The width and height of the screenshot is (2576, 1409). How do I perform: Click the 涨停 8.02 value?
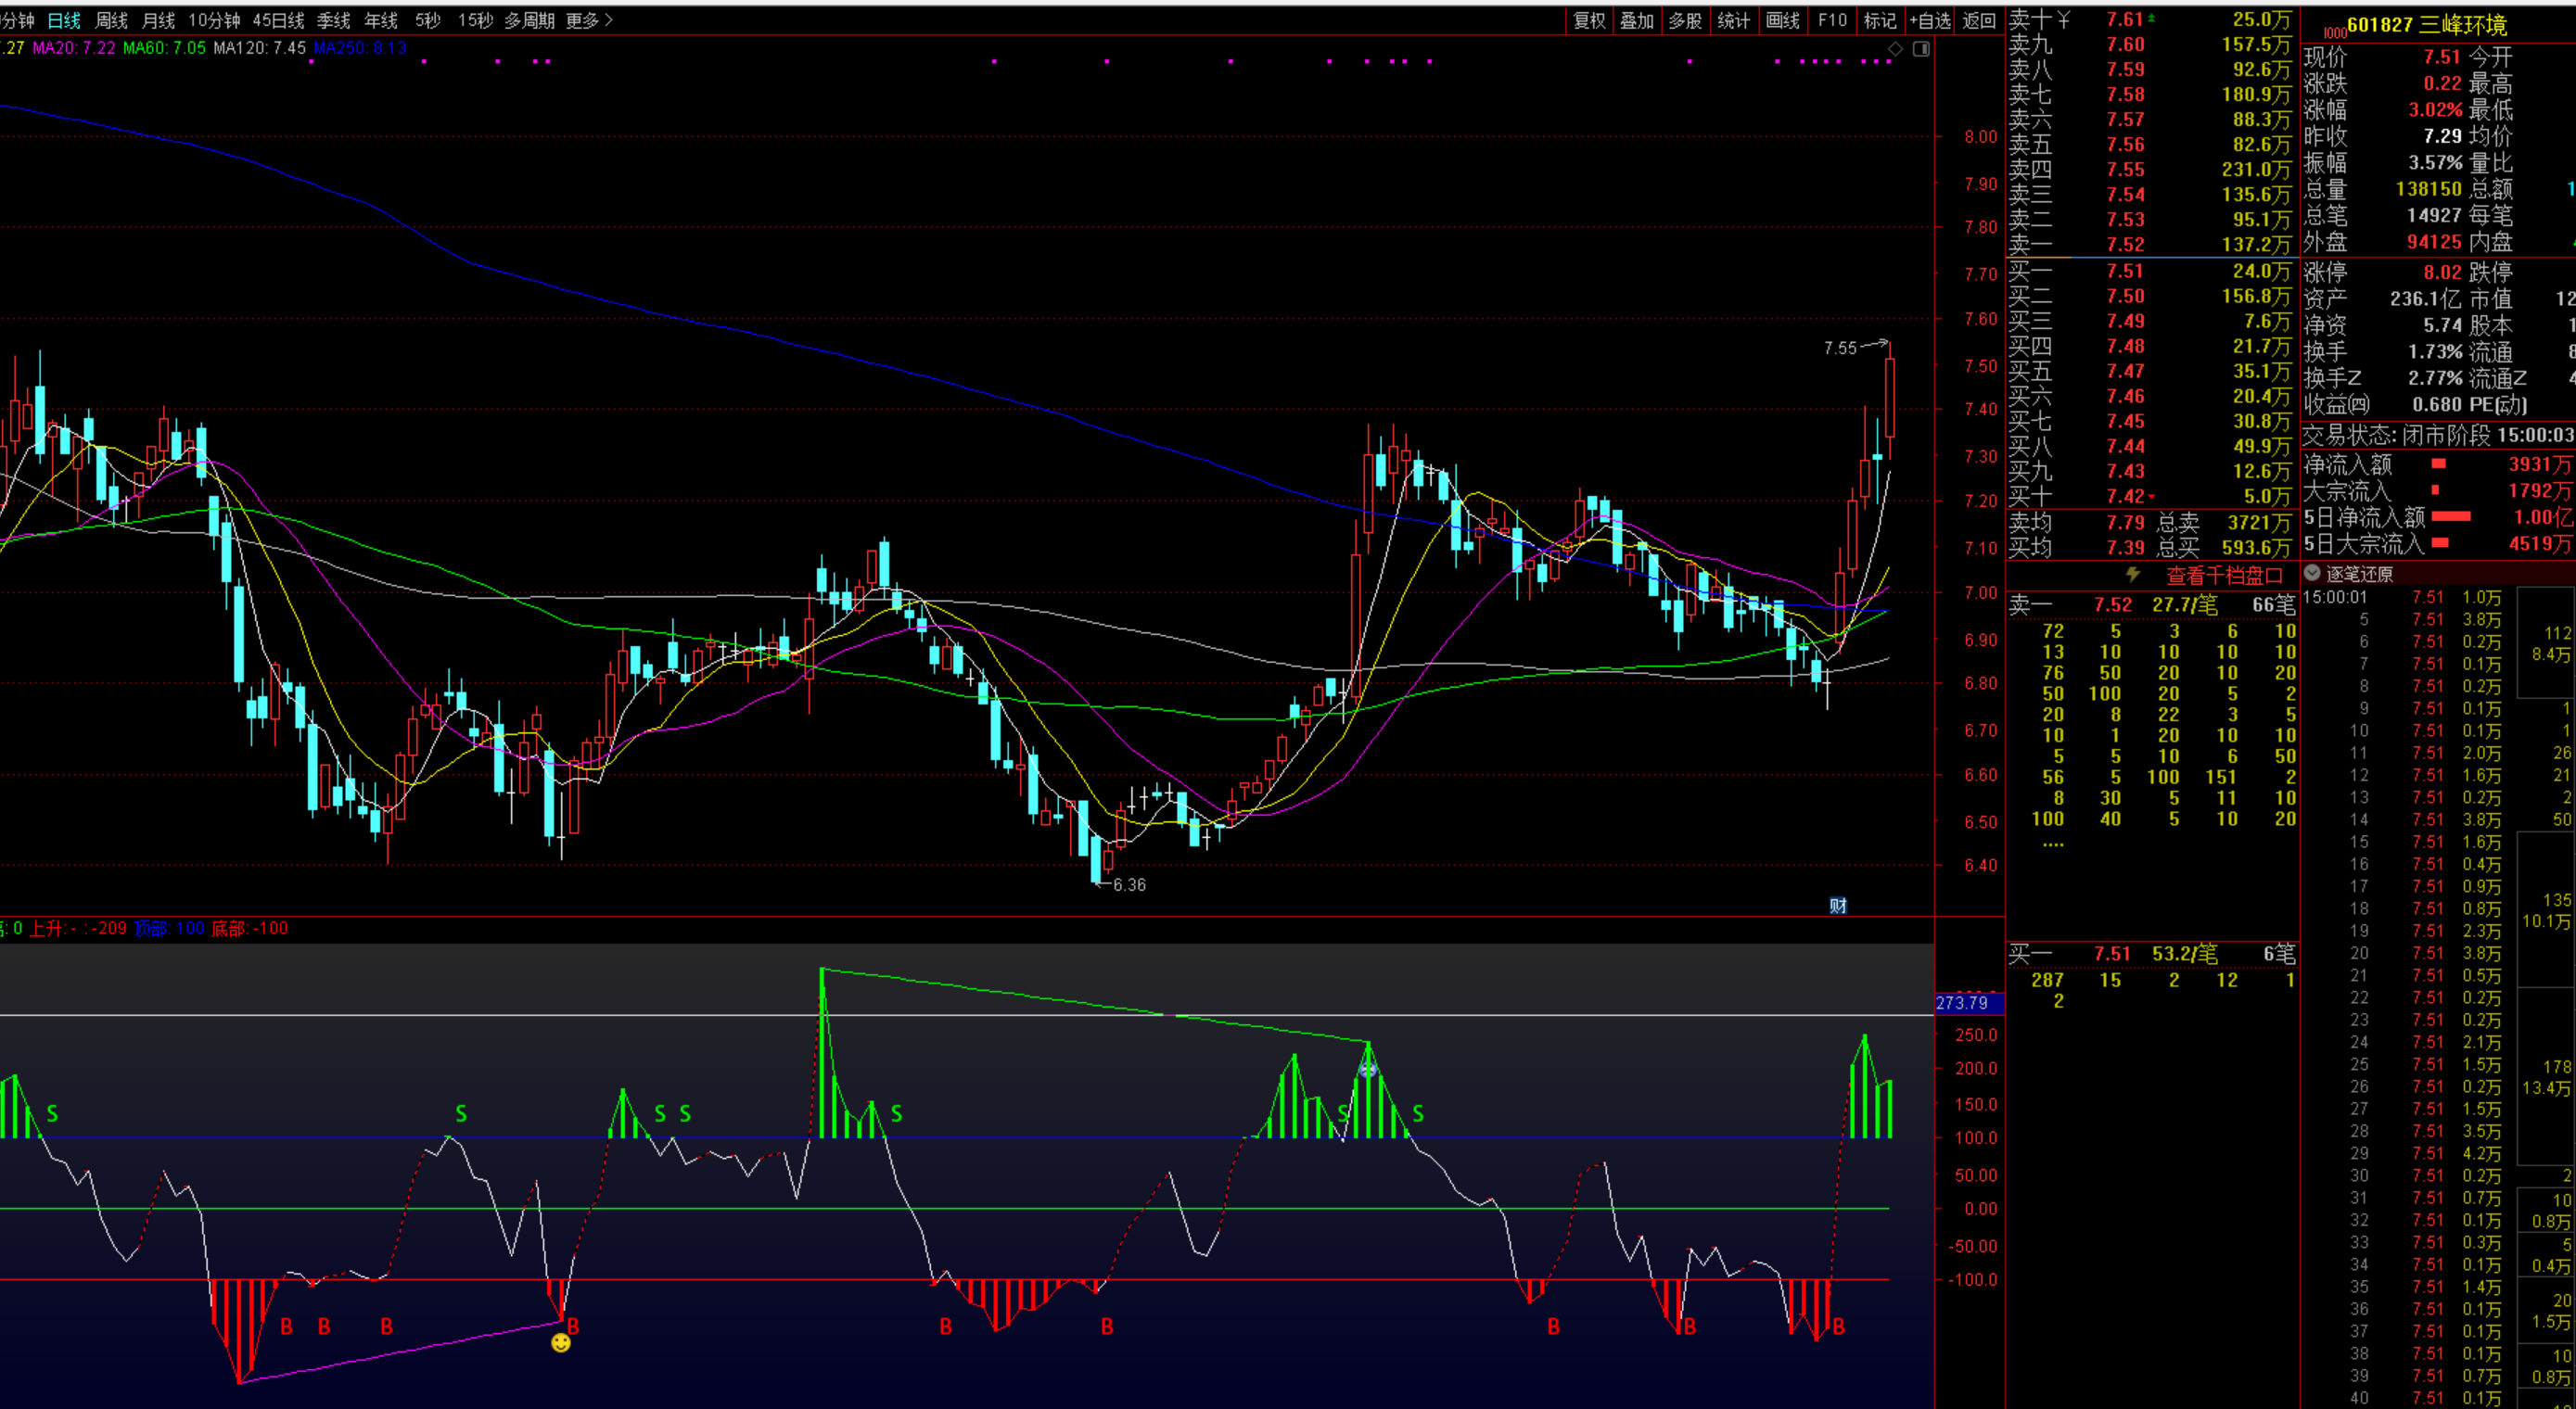(2442, 272)
